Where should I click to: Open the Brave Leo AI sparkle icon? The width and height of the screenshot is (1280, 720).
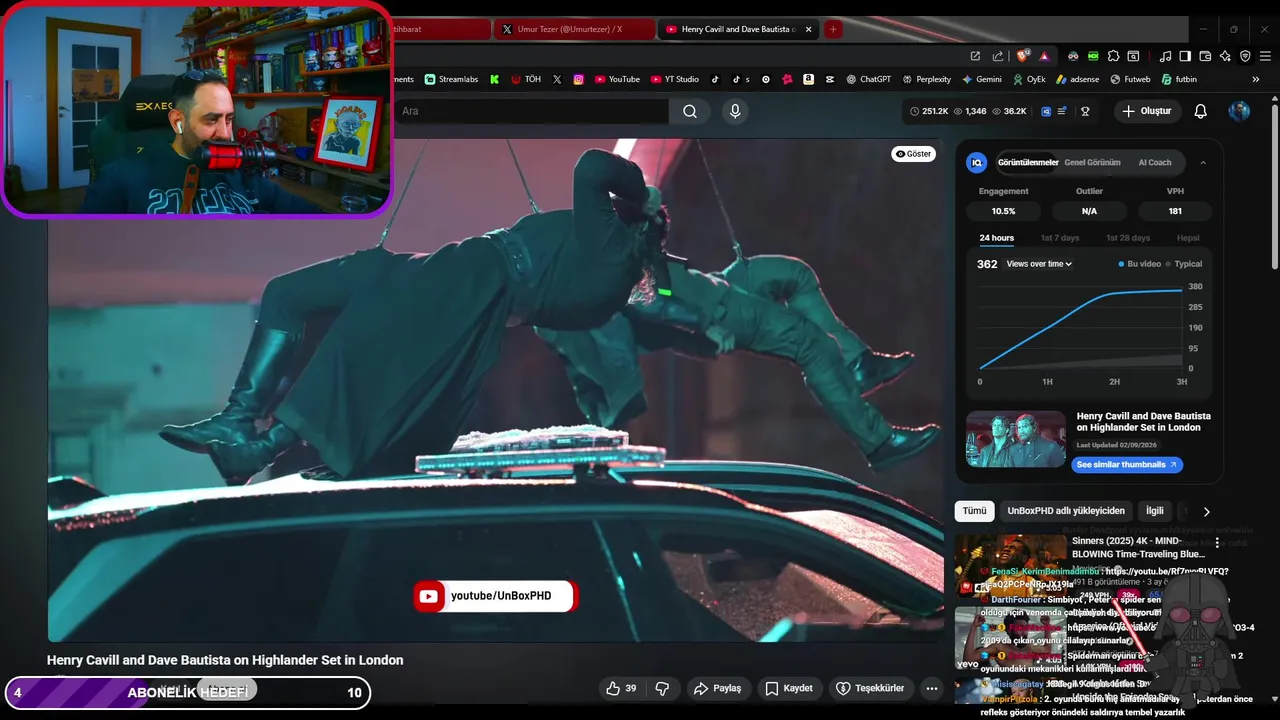click(1225, 56)
